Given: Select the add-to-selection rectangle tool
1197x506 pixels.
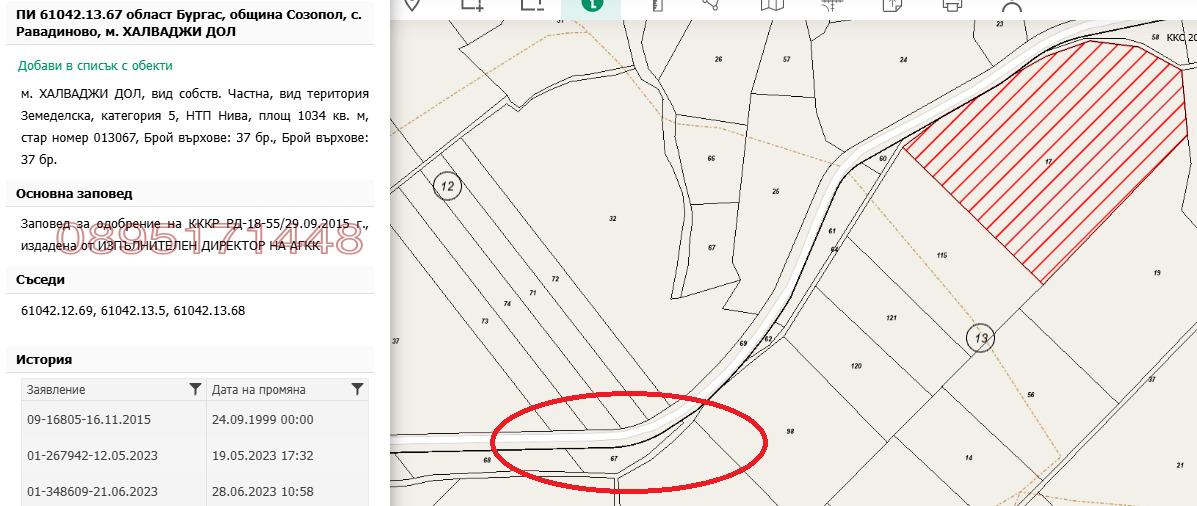Looking at the screenshot, I should point(473,5).
